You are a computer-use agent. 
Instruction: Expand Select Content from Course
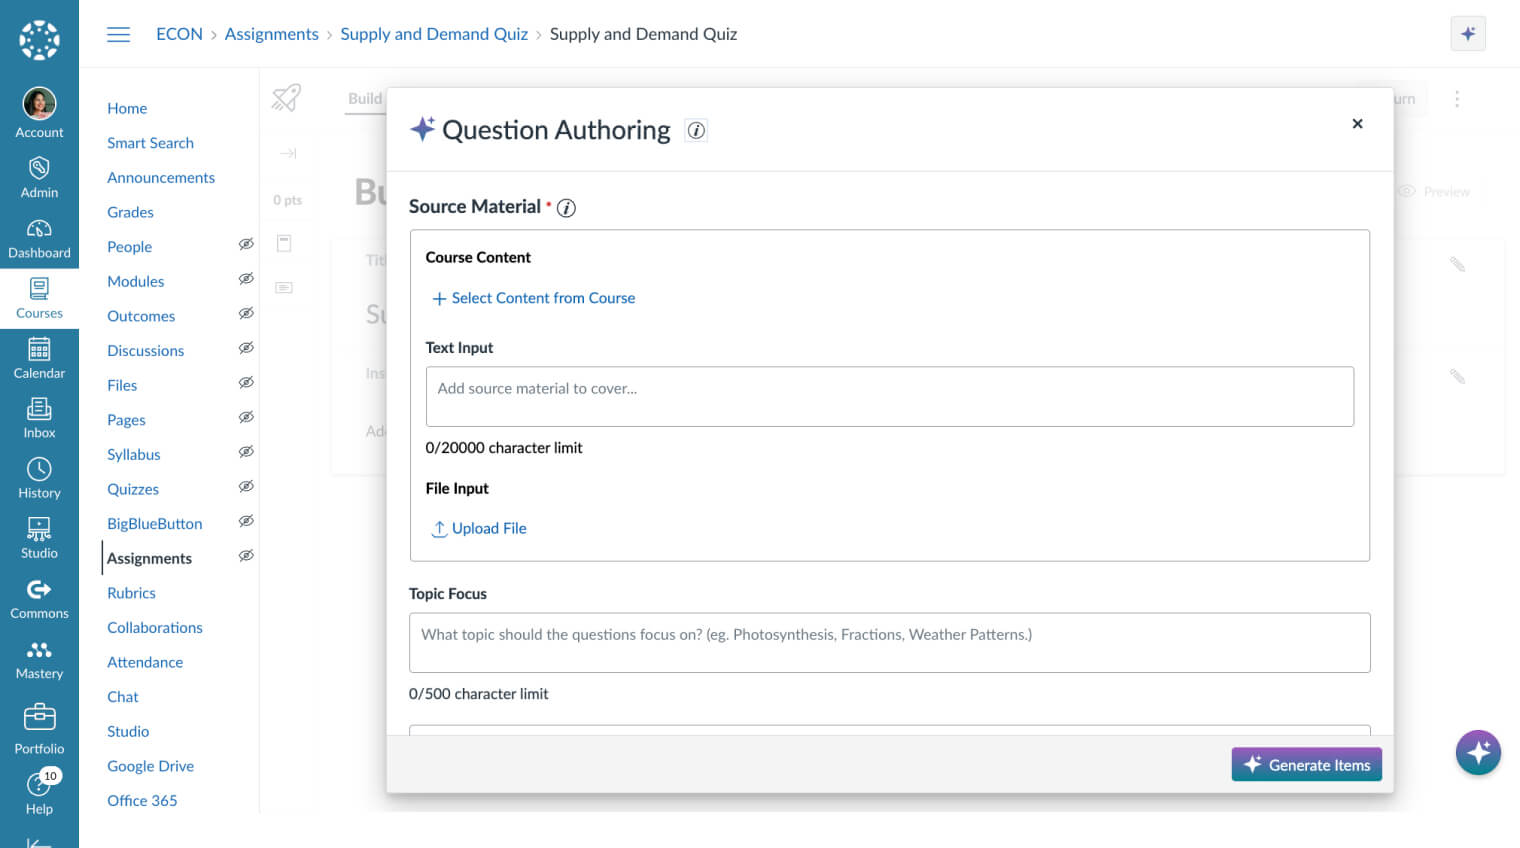(534, 298)
